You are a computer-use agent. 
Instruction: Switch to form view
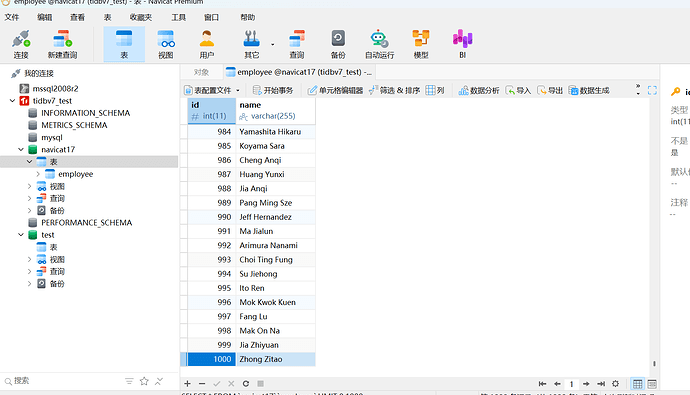click(652, 384)
